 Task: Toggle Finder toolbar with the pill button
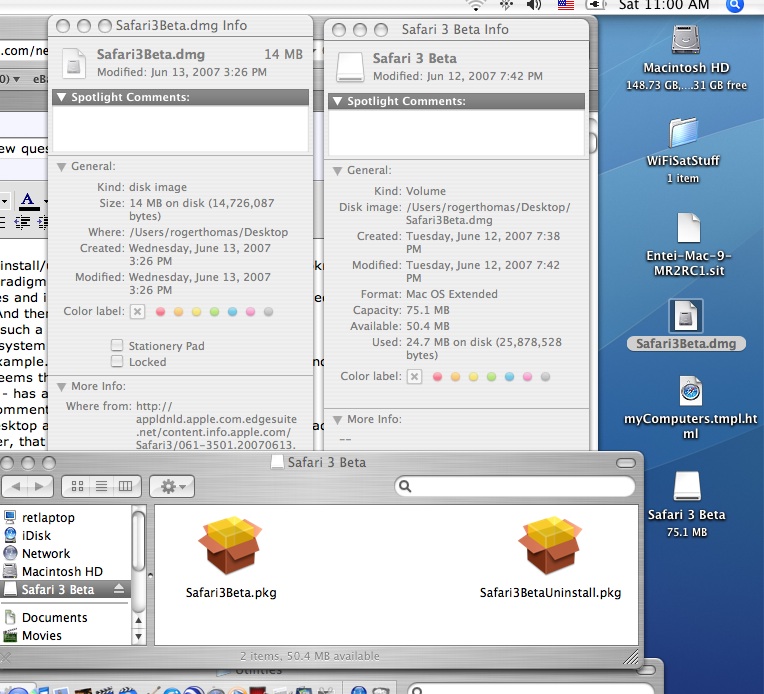(x=626, y=463)
